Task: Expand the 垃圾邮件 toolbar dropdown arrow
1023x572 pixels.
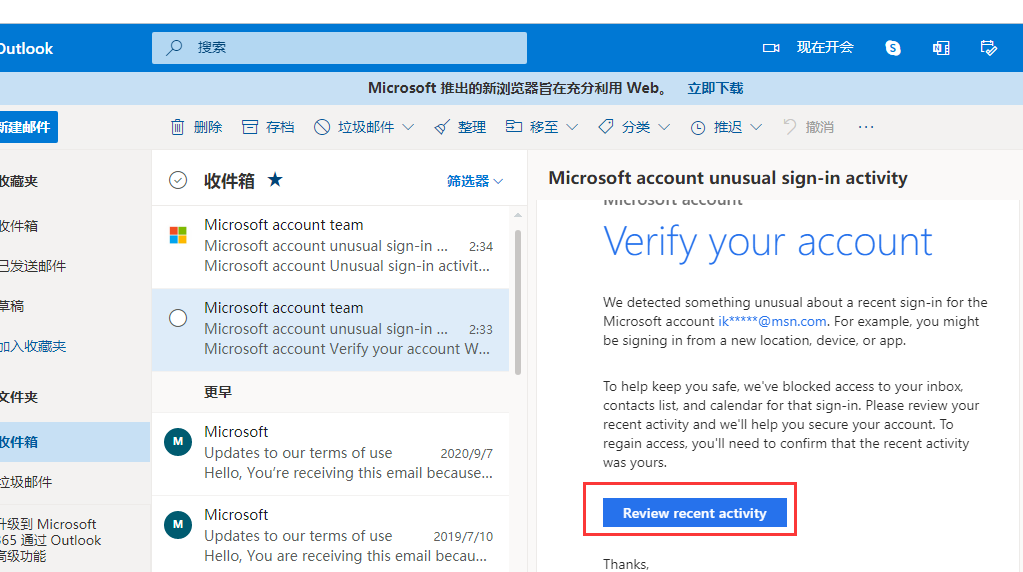Action: 408,127
